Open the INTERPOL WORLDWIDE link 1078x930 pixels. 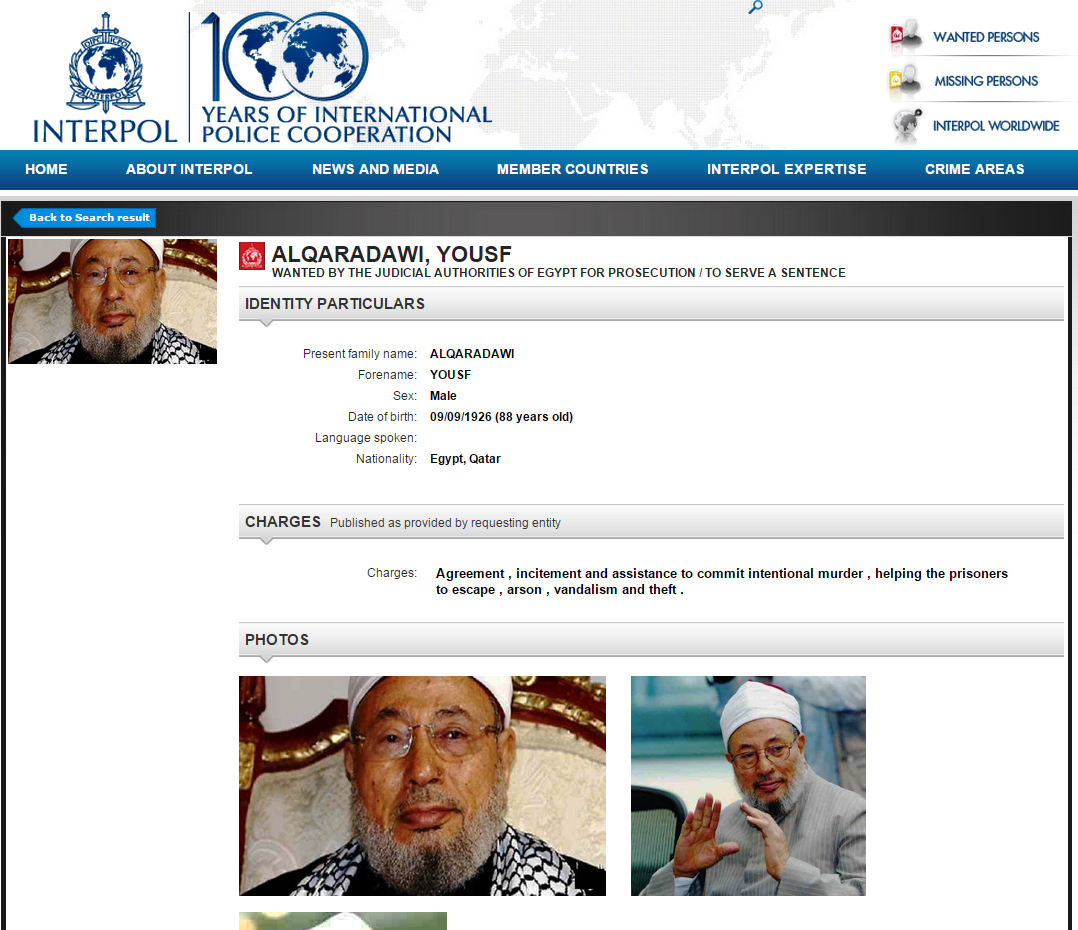(x=996, y=126)
